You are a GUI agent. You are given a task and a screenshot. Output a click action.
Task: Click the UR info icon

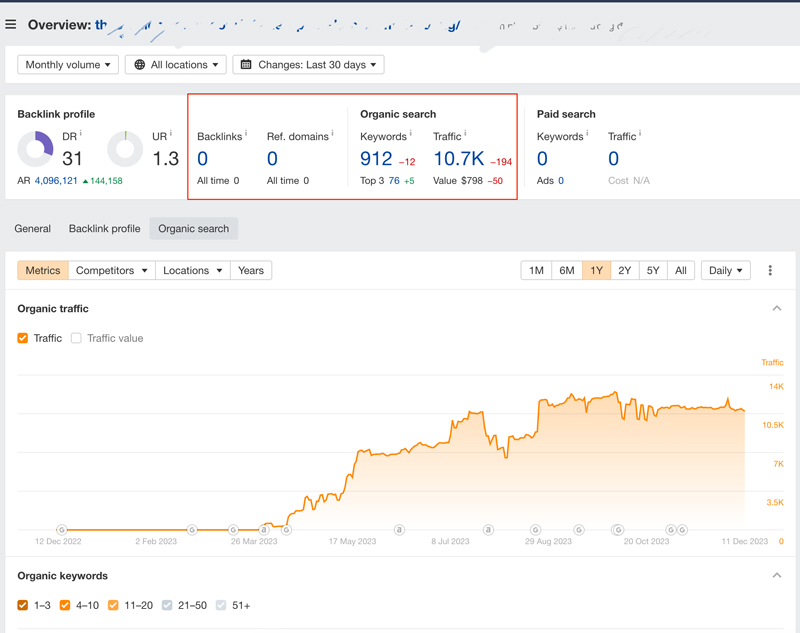pyautogui.click(x=171, y=134)
